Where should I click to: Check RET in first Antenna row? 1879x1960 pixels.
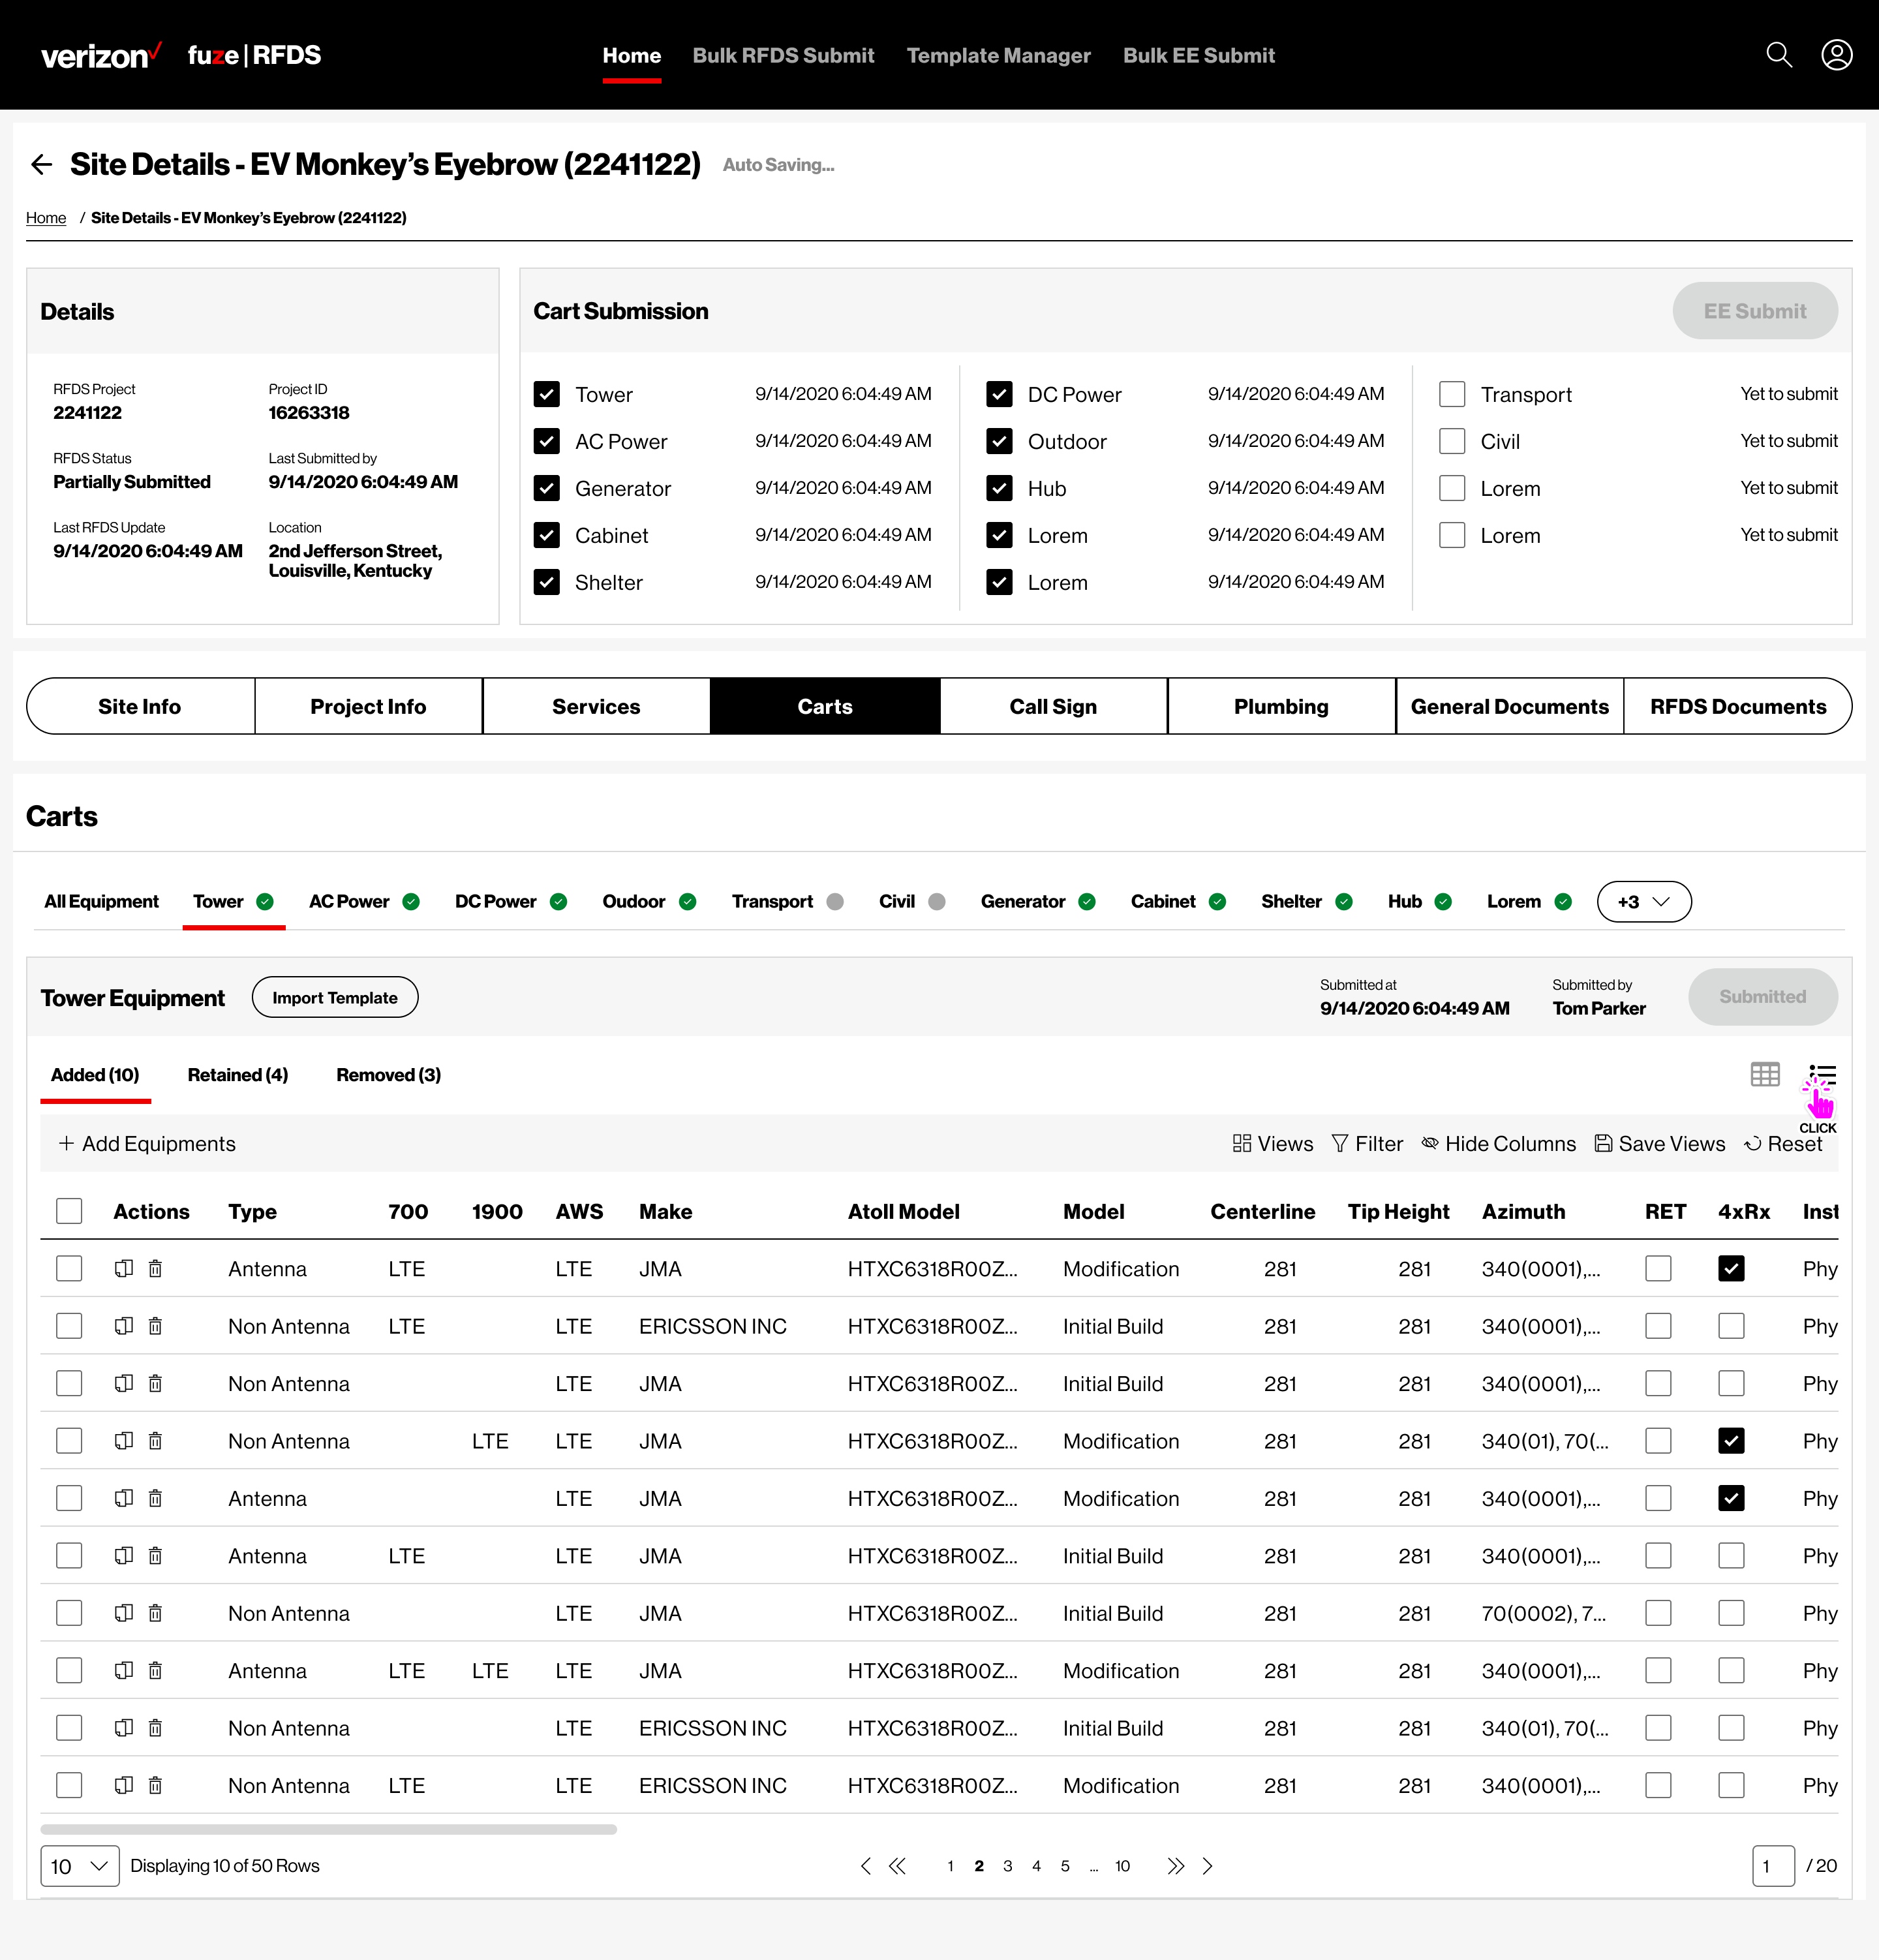click(1658, 1268)
